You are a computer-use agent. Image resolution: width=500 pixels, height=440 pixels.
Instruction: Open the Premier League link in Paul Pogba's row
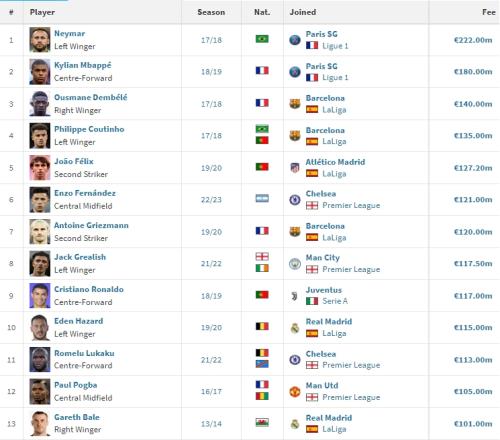tap(351, 397)
